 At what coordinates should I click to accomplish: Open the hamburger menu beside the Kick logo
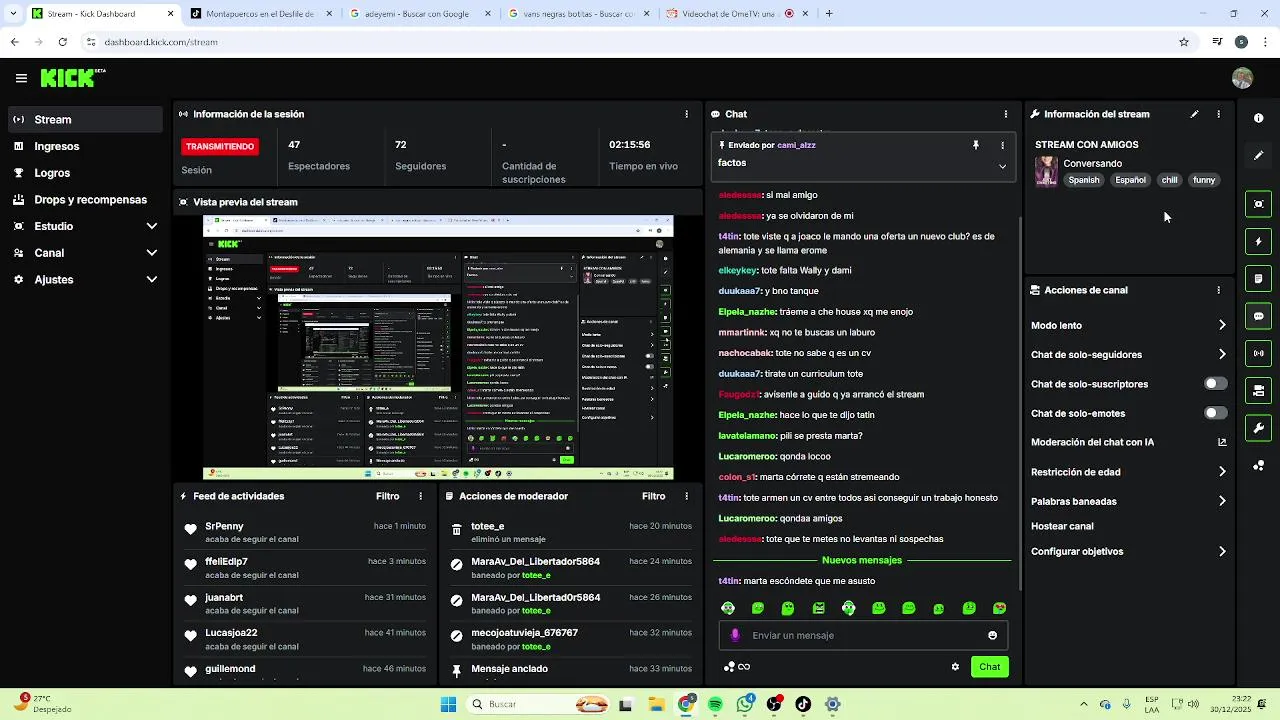point(21,78)
